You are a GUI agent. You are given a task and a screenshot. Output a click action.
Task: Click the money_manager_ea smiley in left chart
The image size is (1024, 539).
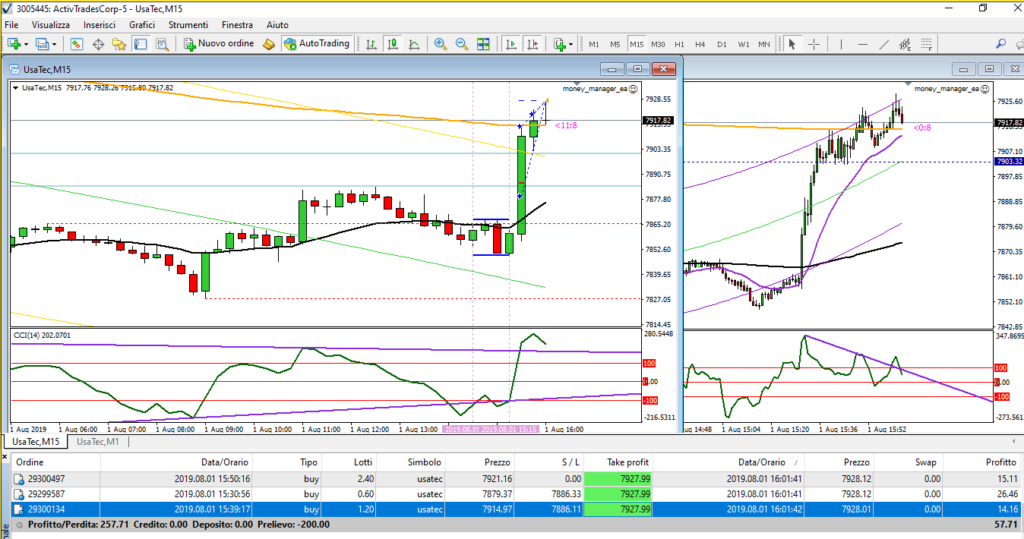[633, 89]
